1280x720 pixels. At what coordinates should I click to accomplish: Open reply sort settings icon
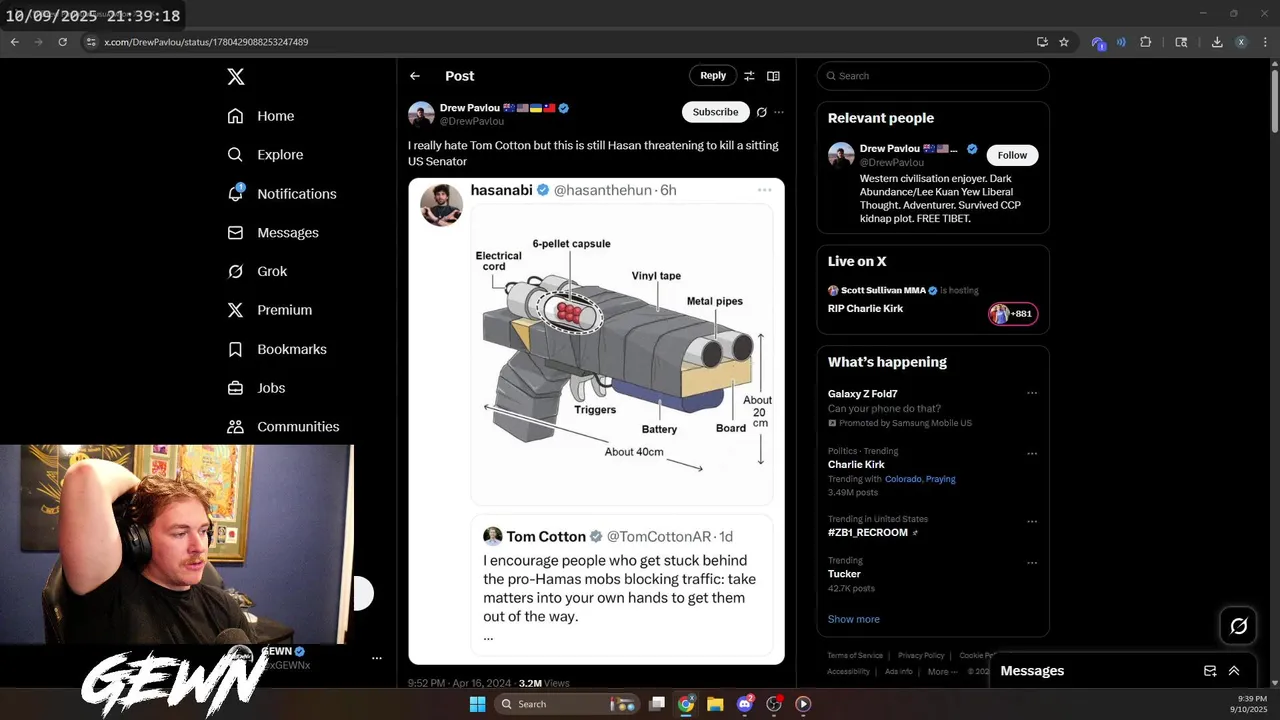pyautogui.click(x=749, y=76)
